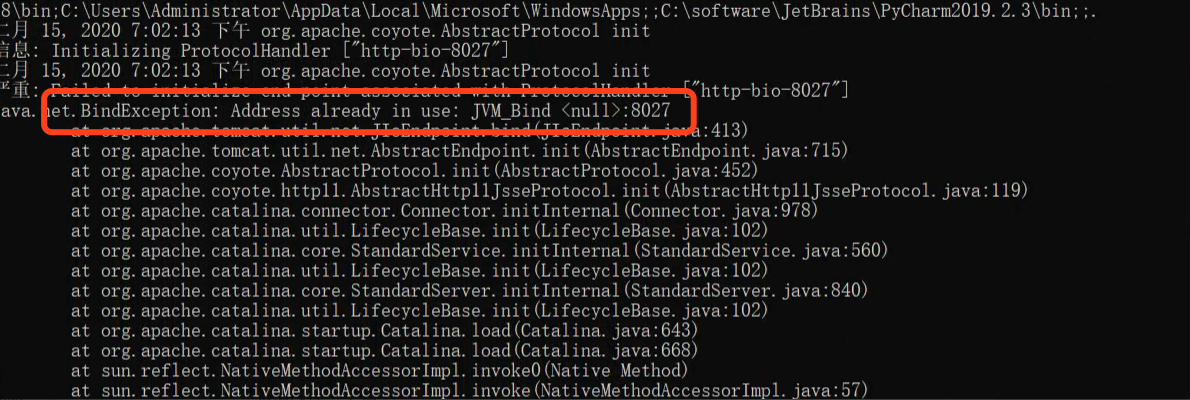Click the AbstractEndpoint.java:715 stack trace line
Image resolution: width=1190 pixels, height=400 pixels.
click(x=459, y=150)
